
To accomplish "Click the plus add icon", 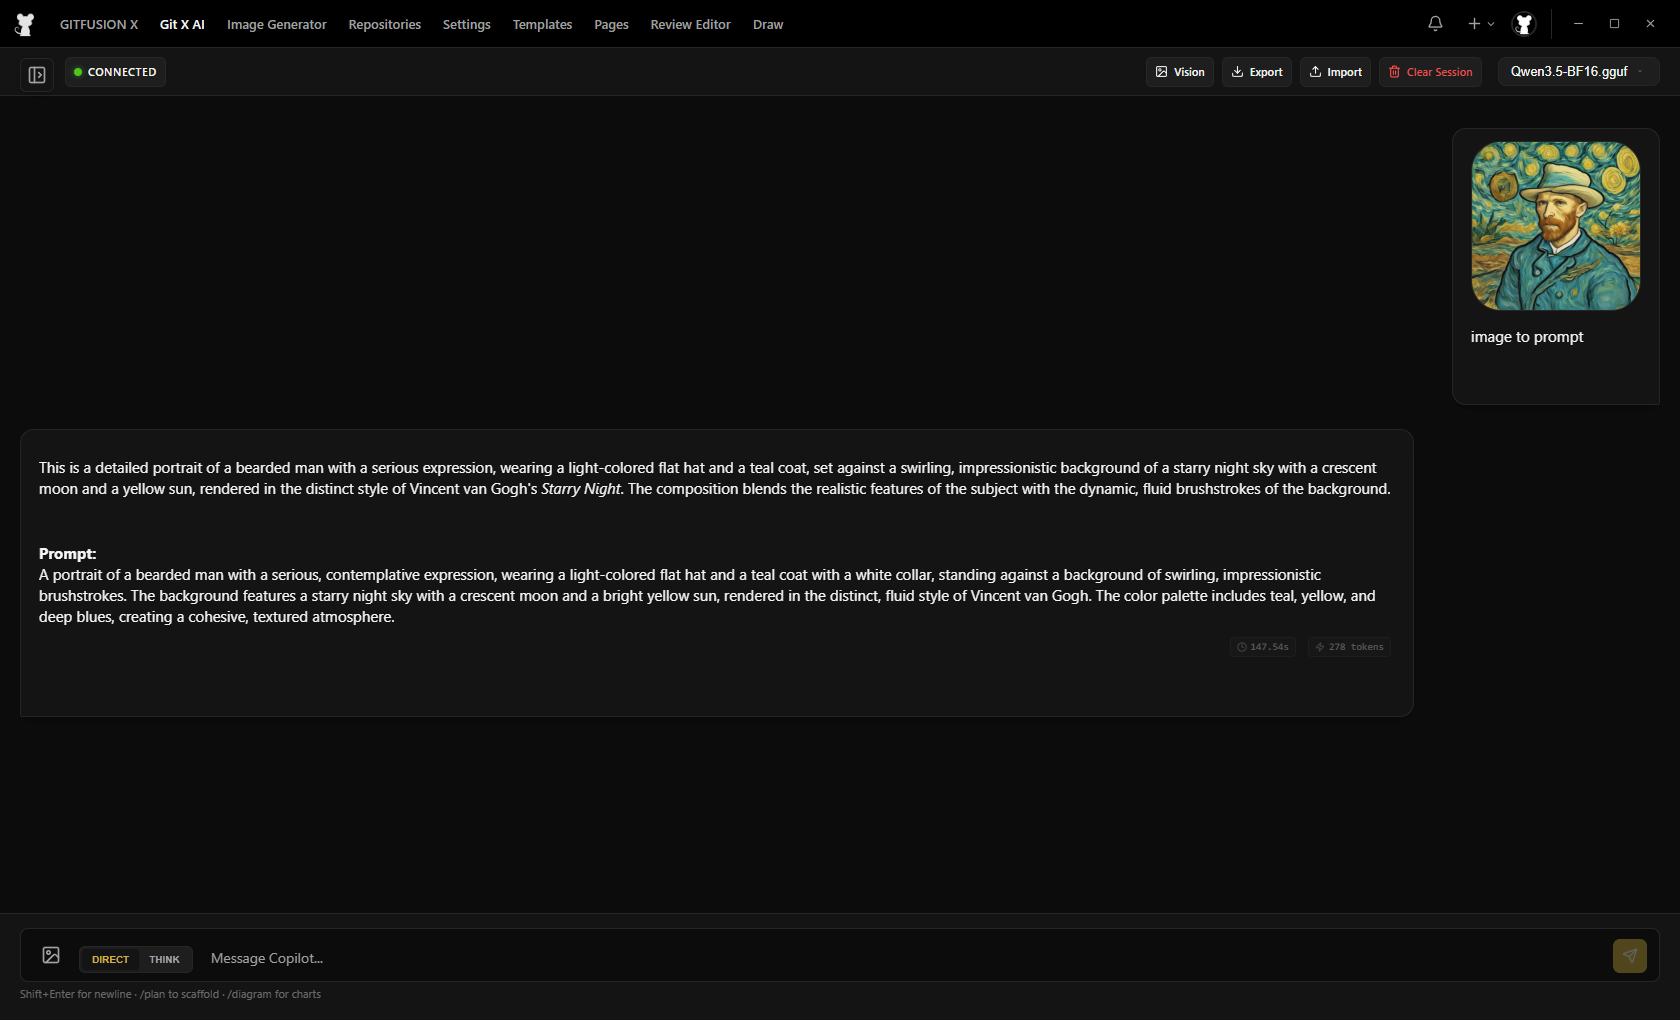I will tap(1474, 23).
